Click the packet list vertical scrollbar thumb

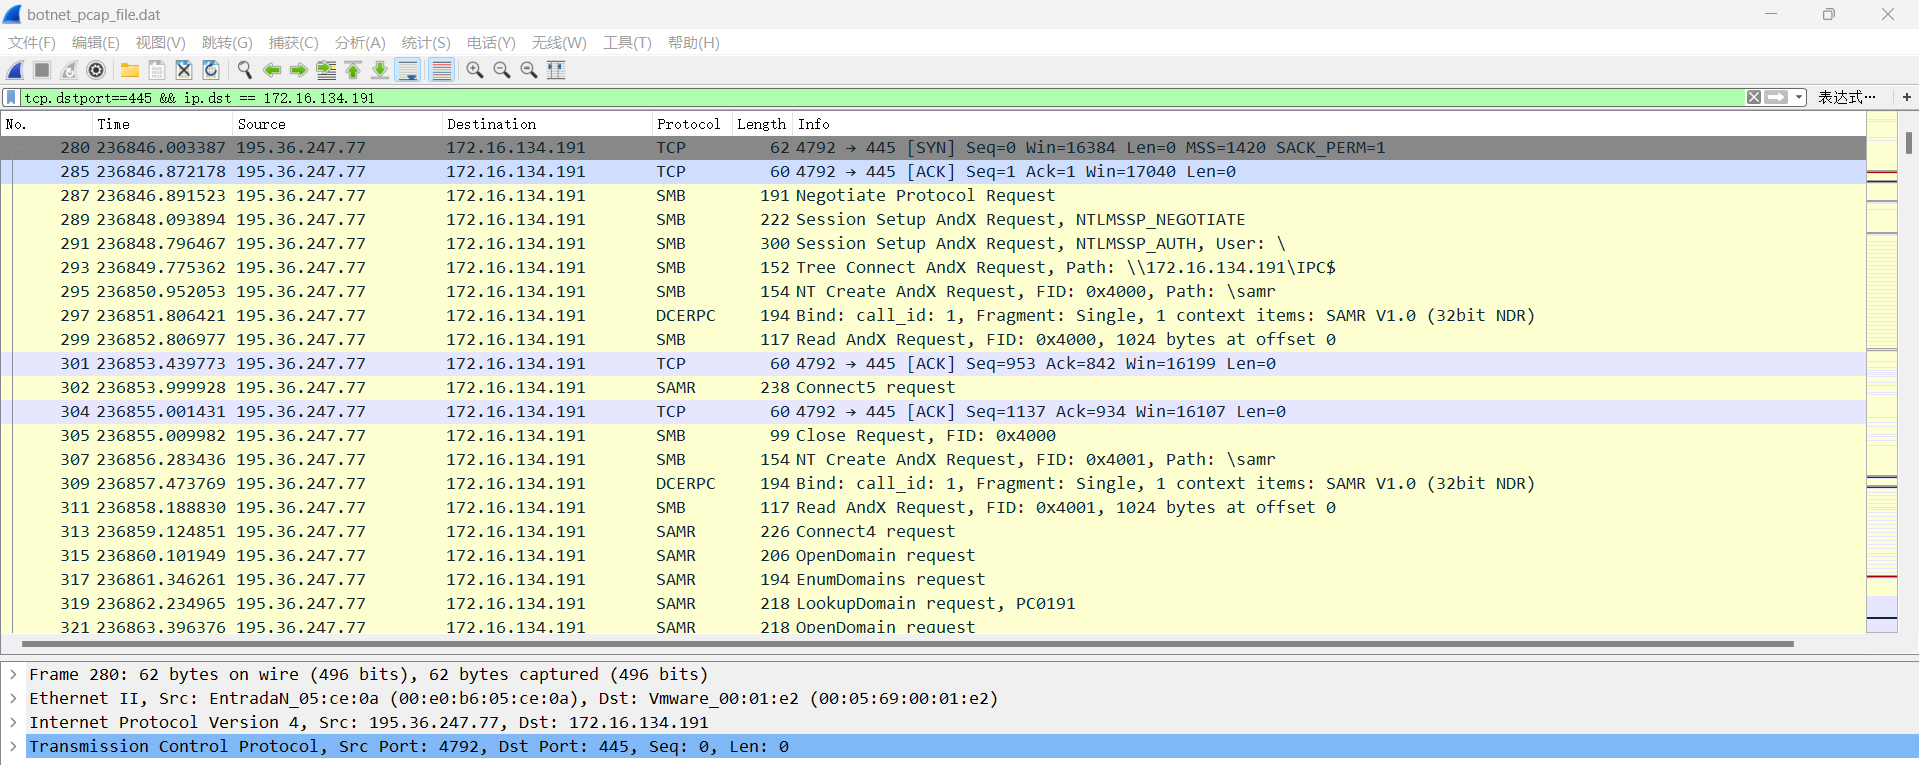[x=1909, y=143]
